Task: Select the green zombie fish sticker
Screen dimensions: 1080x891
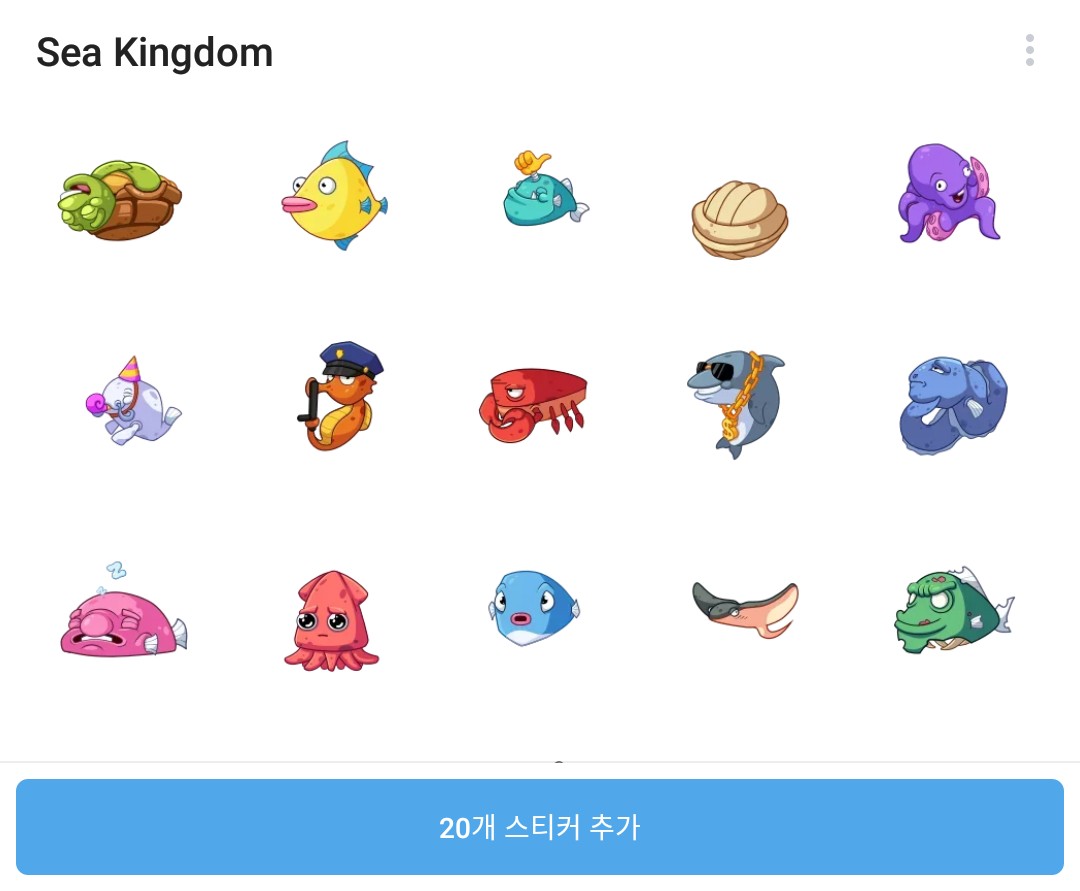Action: pos(954,611)
